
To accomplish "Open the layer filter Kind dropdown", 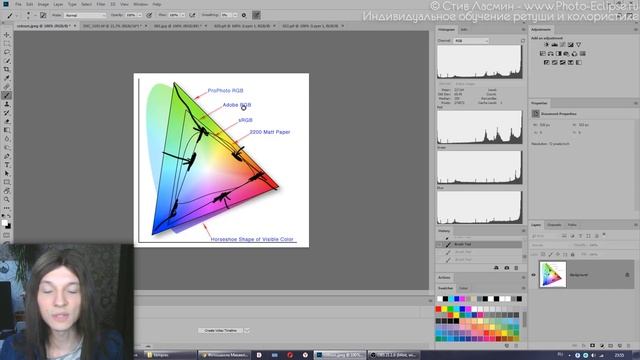I will tap(545, 236).
